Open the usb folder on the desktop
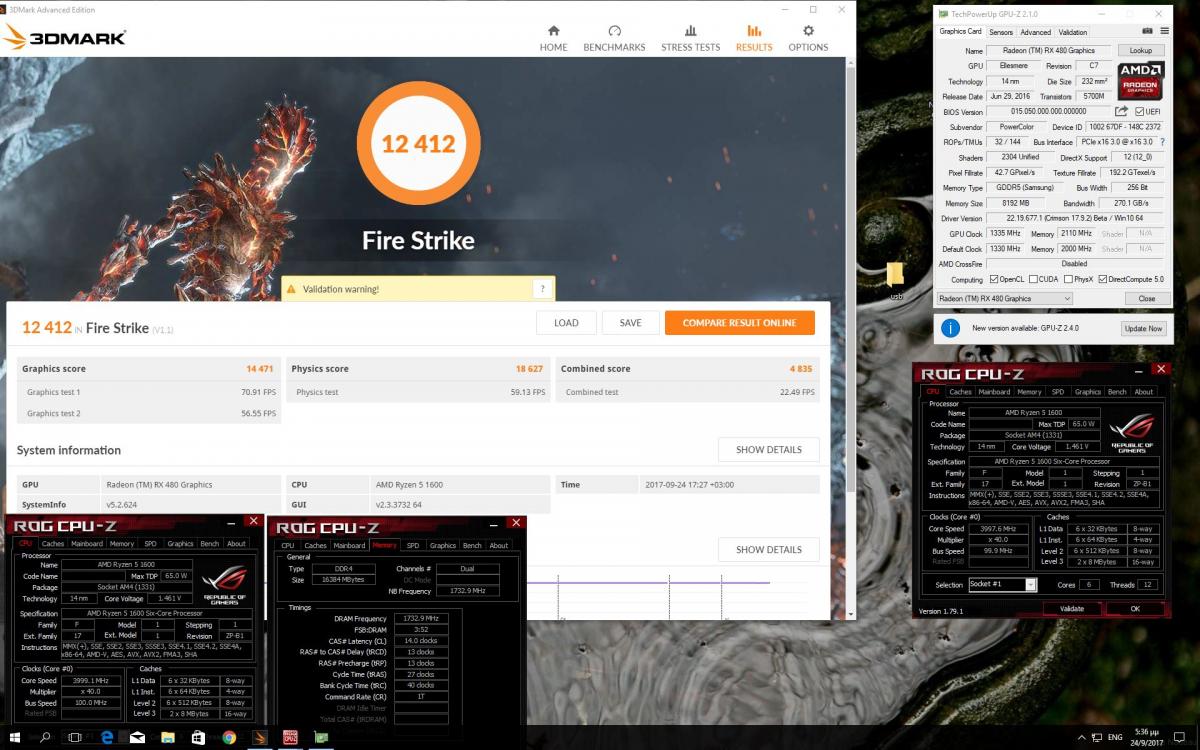This screenshot has width=1200, height=750. (x=895, y=279)
